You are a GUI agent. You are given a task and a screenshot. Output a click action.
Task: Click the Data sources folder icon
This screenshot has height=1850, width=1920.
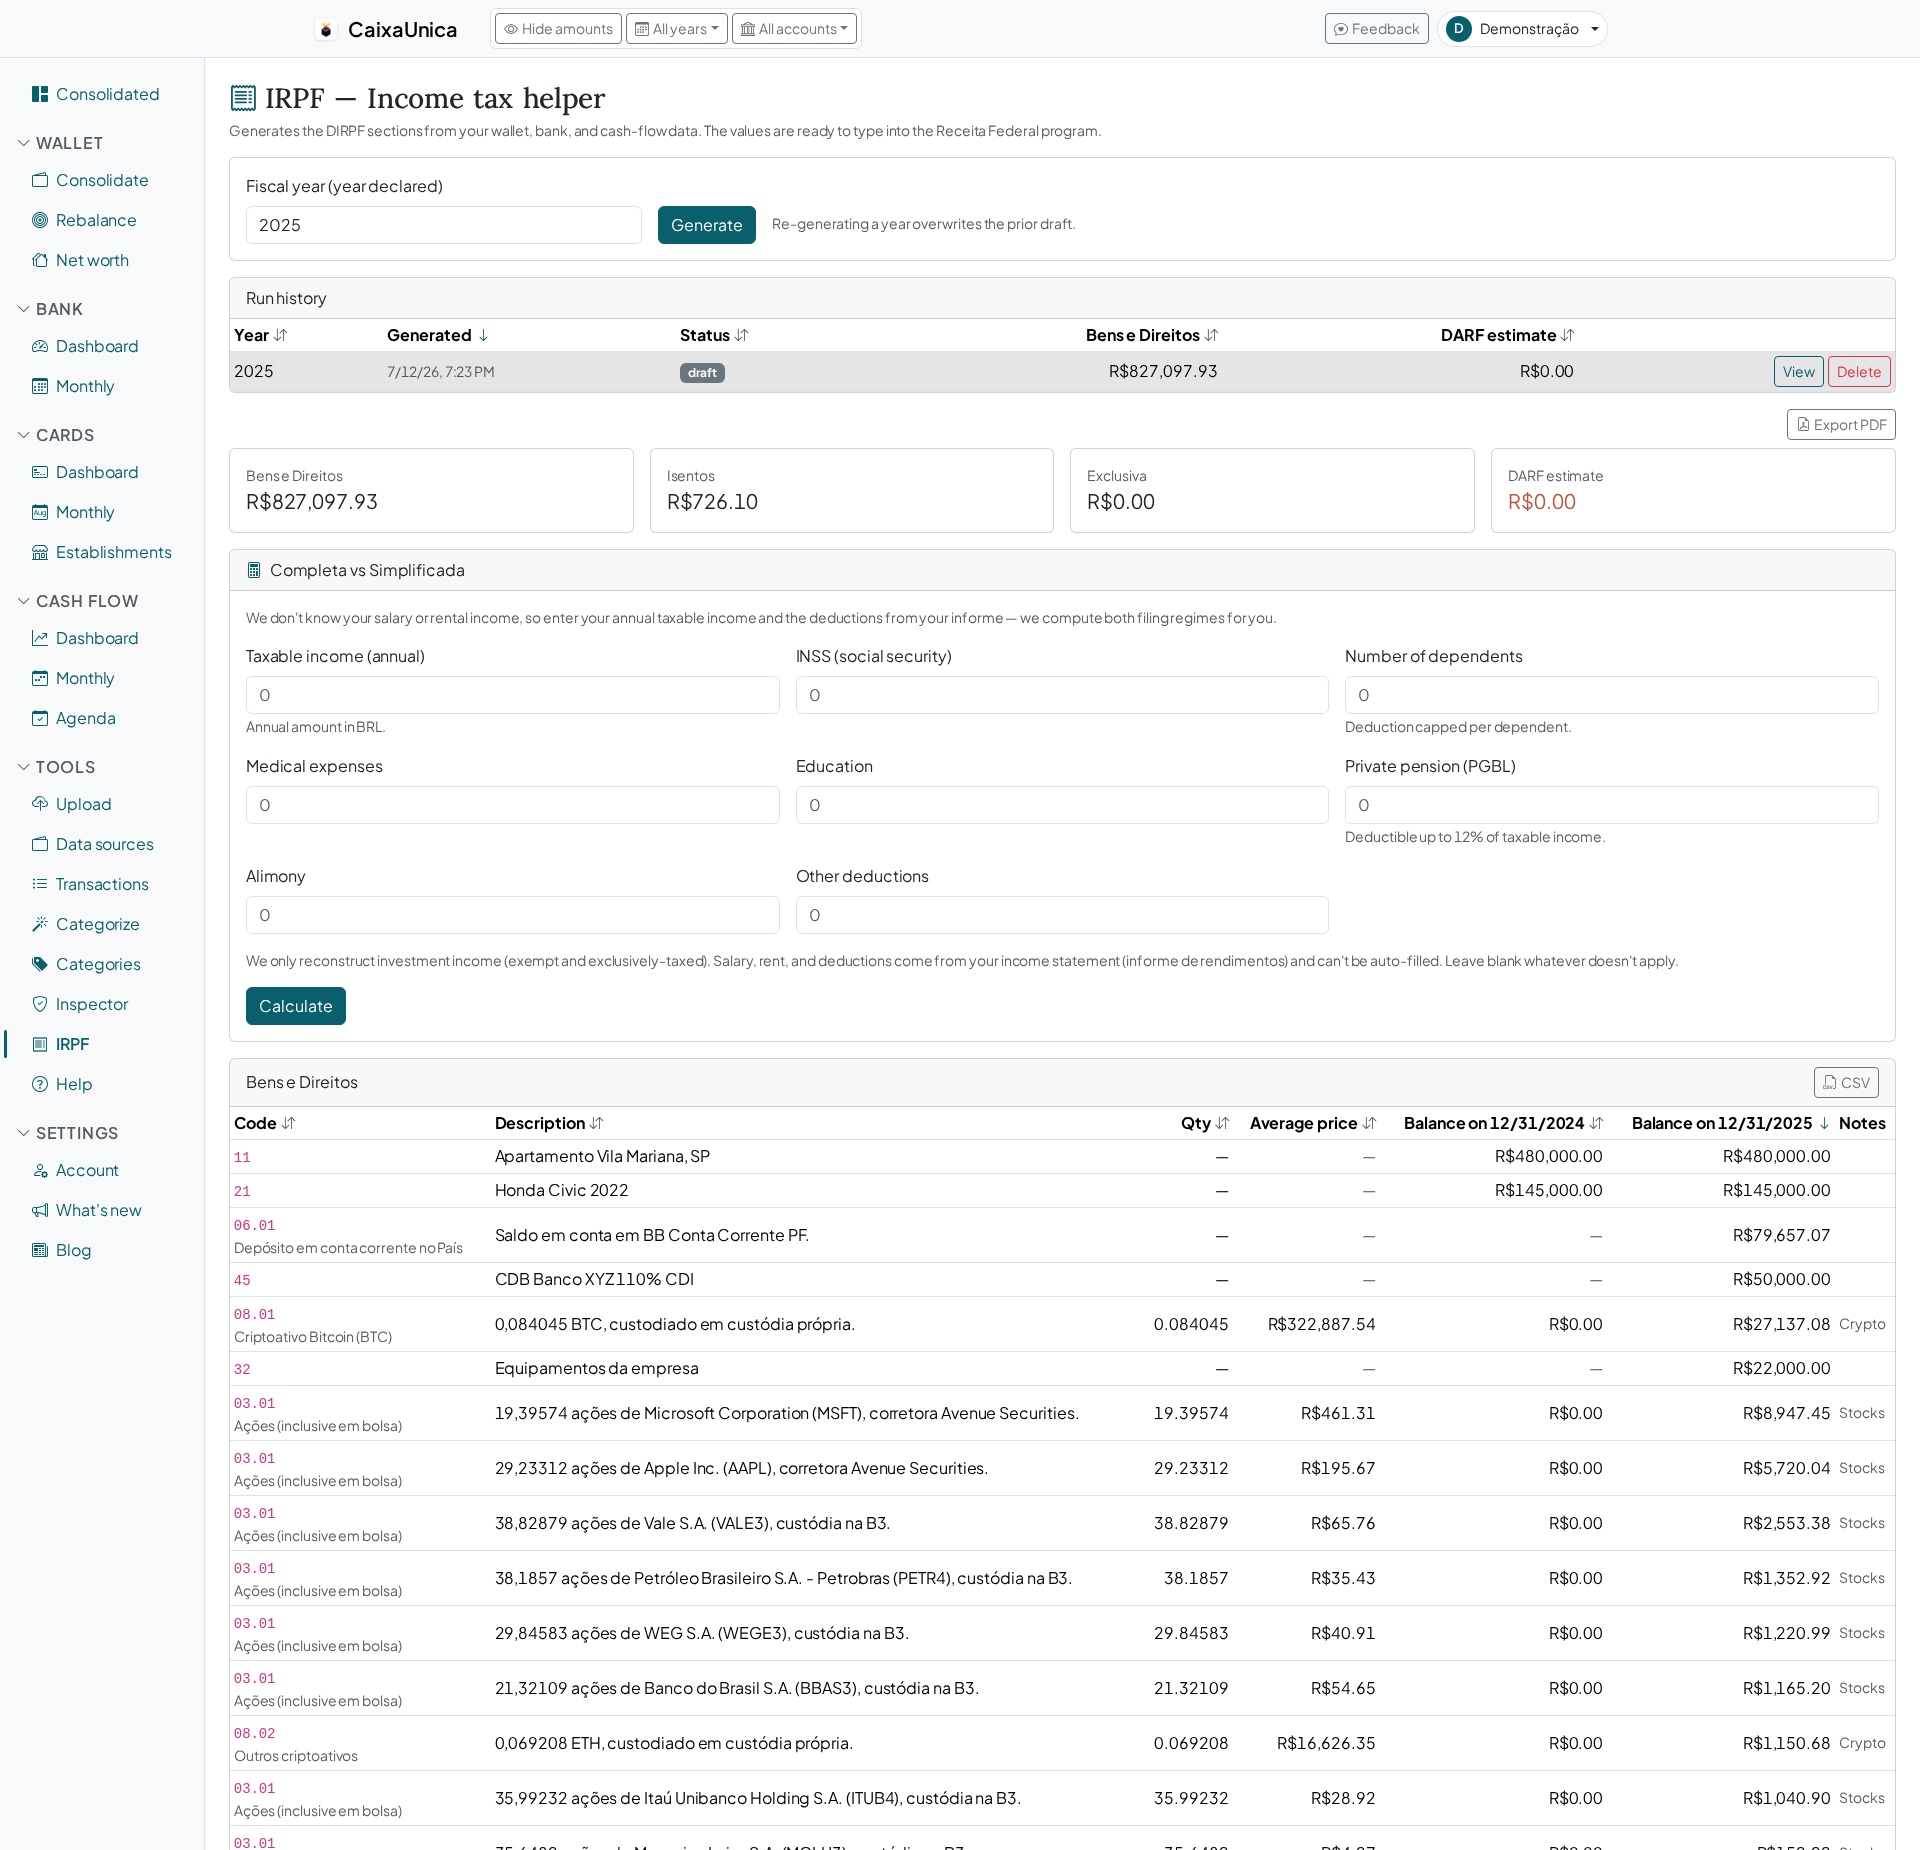coord(40,844)
